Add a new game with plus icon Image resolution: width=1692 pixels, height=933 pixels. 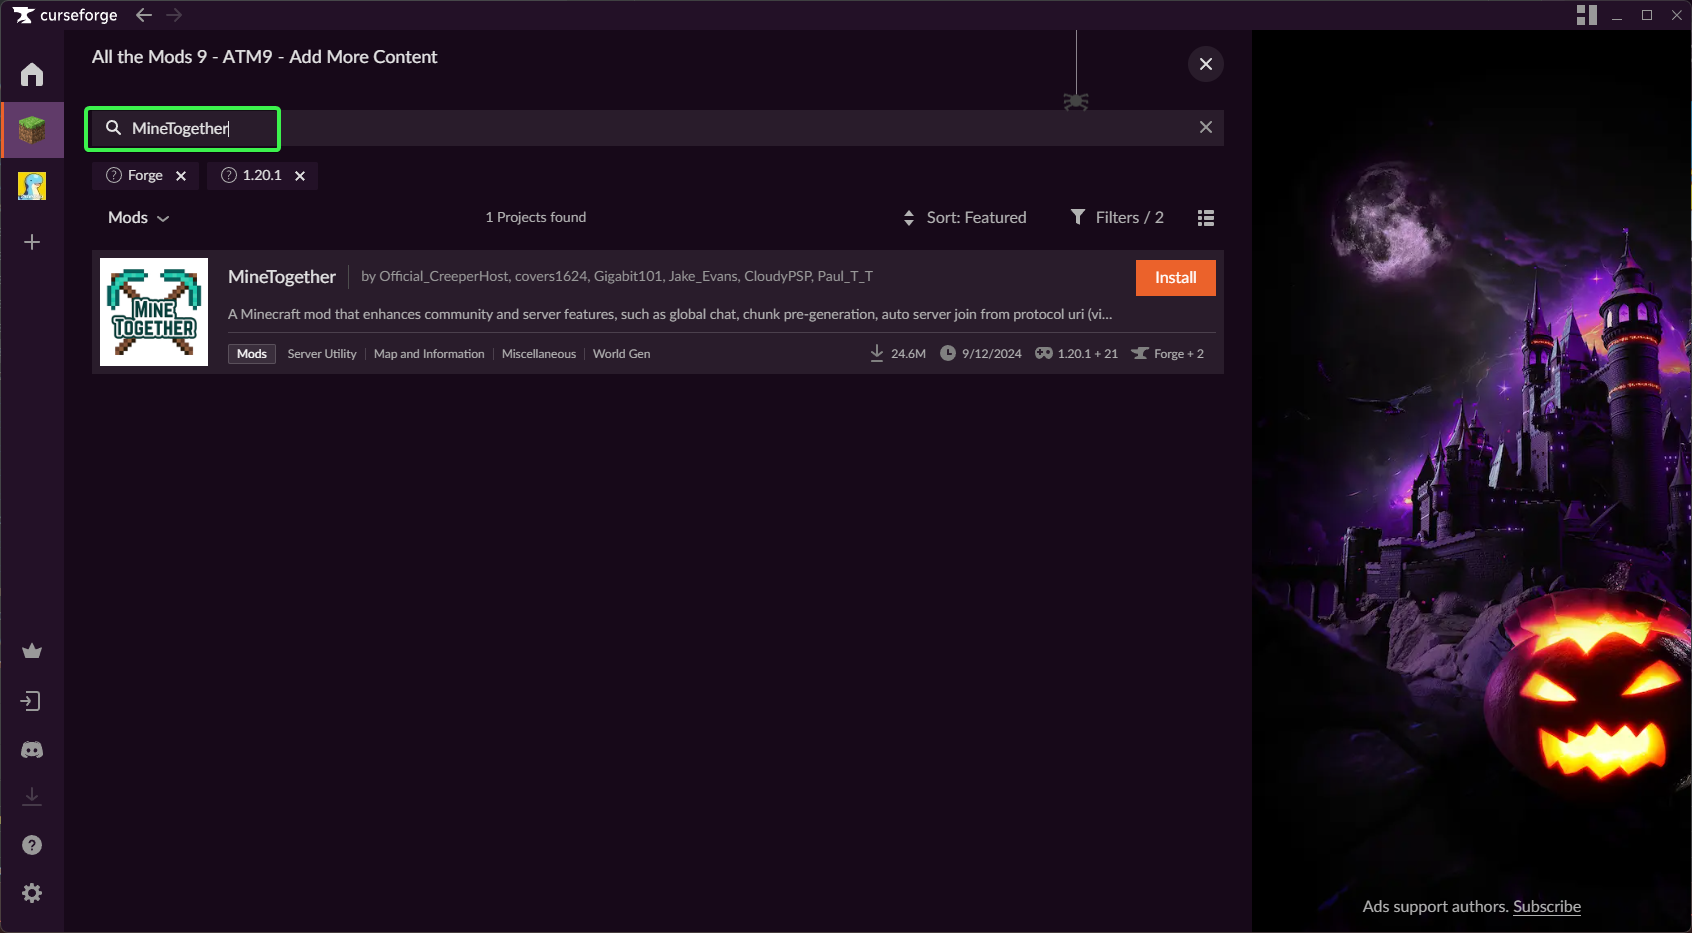point(32,242)
